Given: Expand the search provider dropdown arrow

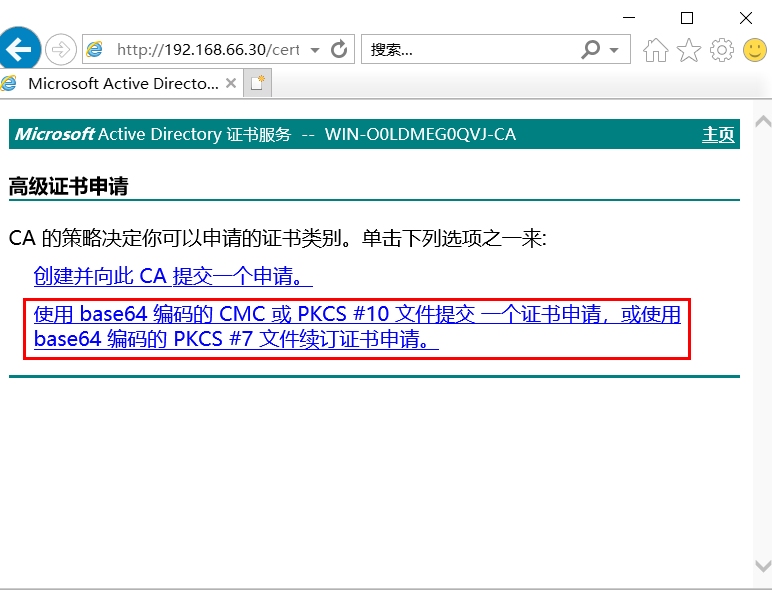Looking at the screenshot, I should [613, 50].
